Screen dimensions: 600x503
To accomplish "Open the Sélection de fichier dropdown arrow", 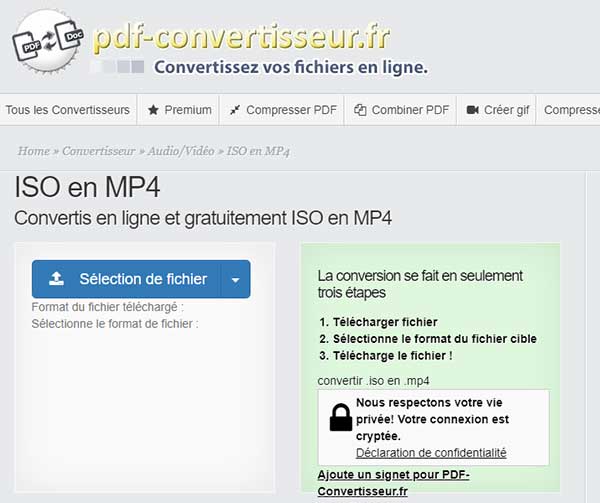I will click(236, 280).
